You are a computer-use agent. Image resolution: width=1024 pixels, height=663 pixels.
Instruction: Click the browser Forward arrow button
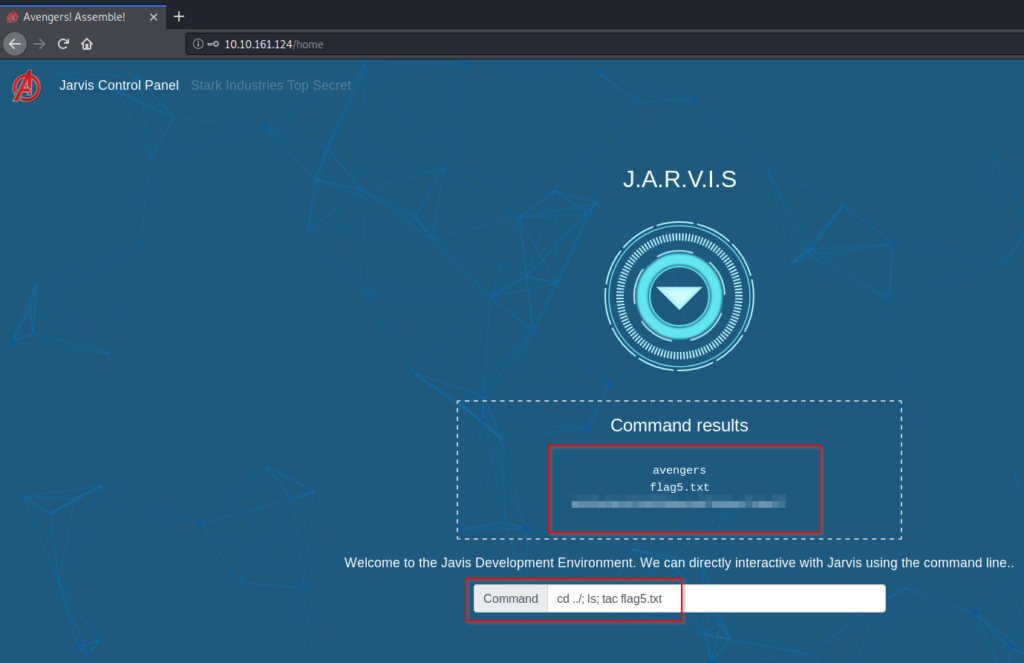pyautogui.click(x=40, y=44)
